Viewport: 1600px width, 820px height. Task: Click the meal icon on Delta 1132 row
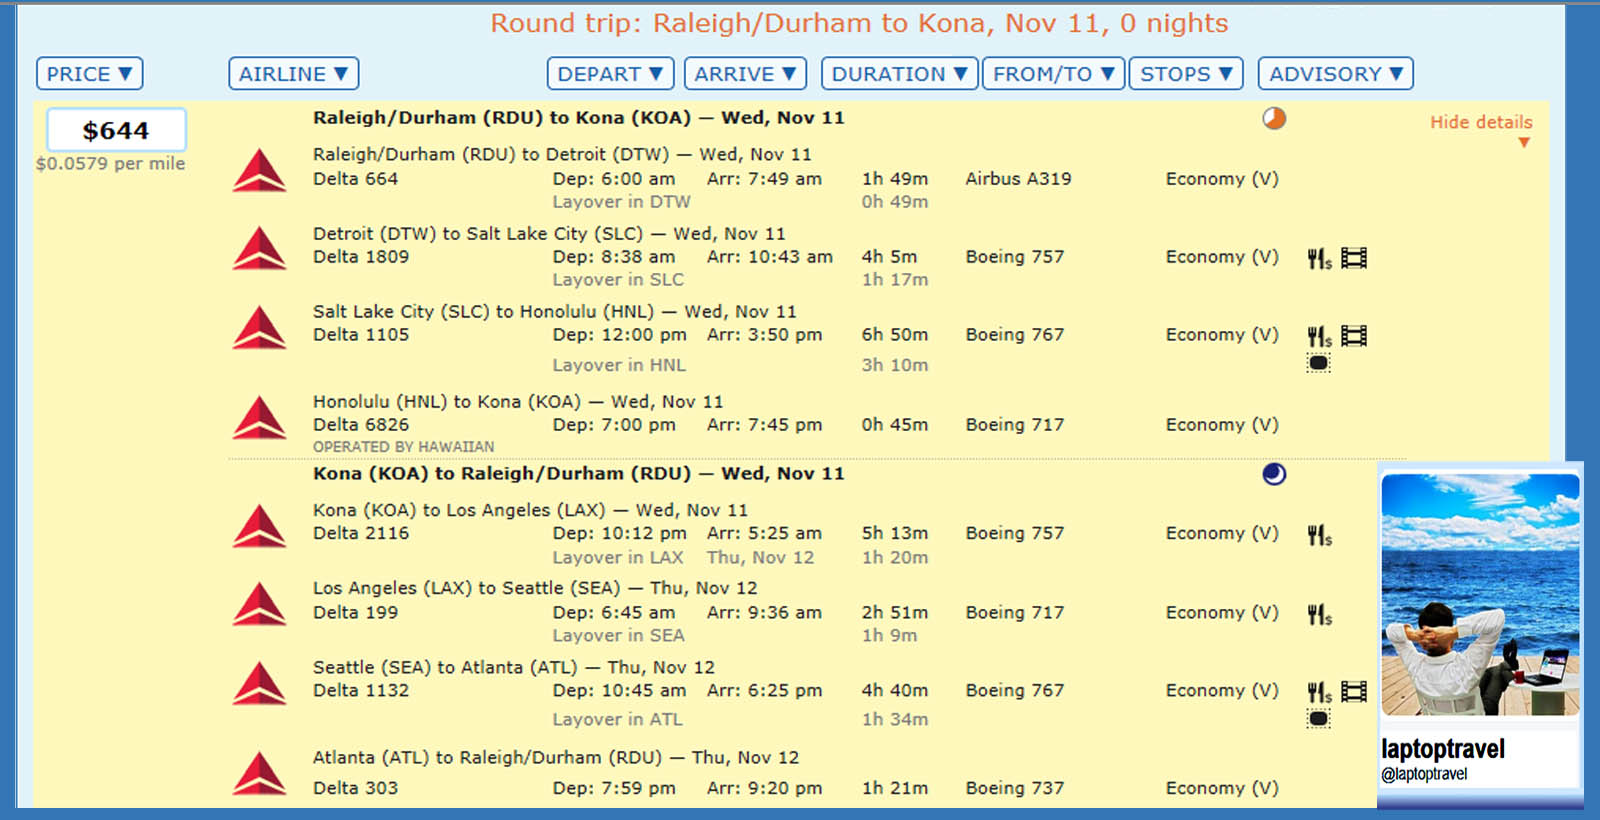1320,692
